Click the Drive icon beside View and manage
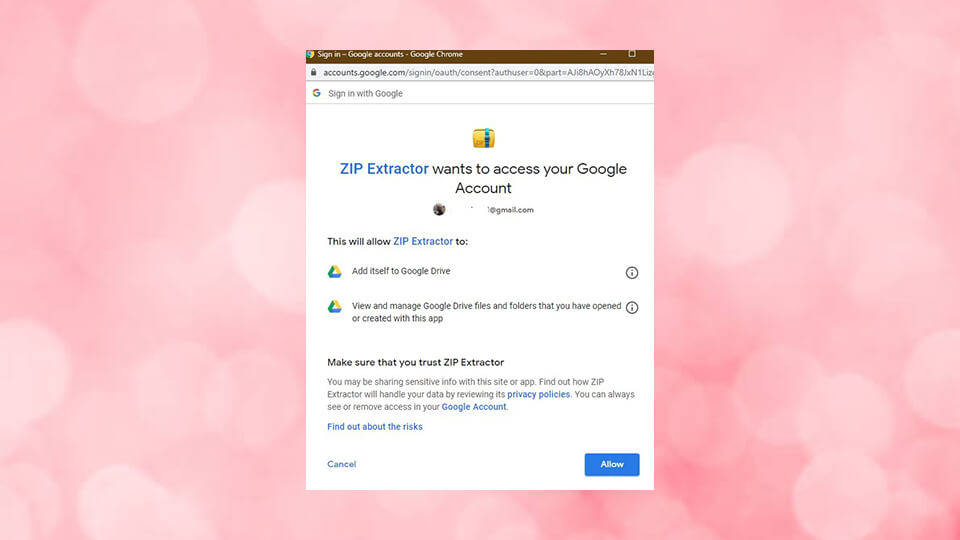This screenshot has height=540, width=960. 335,307
